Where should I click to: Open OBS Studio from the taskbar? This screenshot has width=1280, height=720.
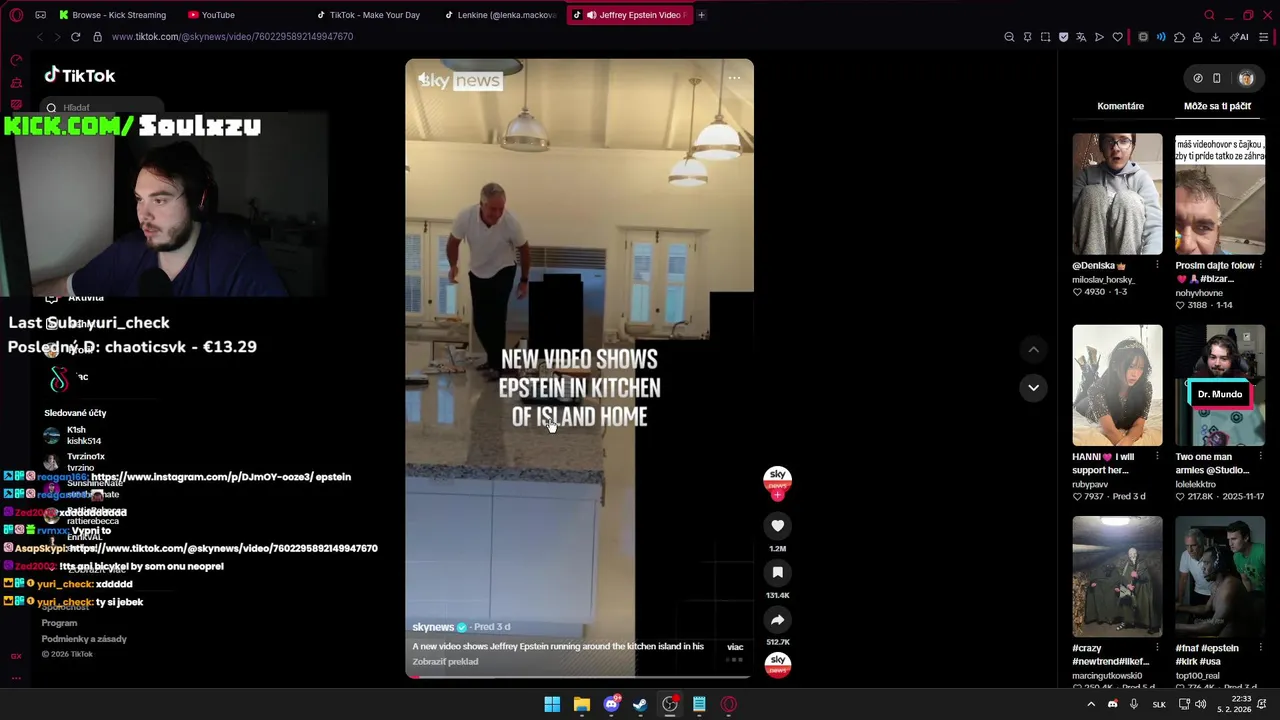coord(670,704)
